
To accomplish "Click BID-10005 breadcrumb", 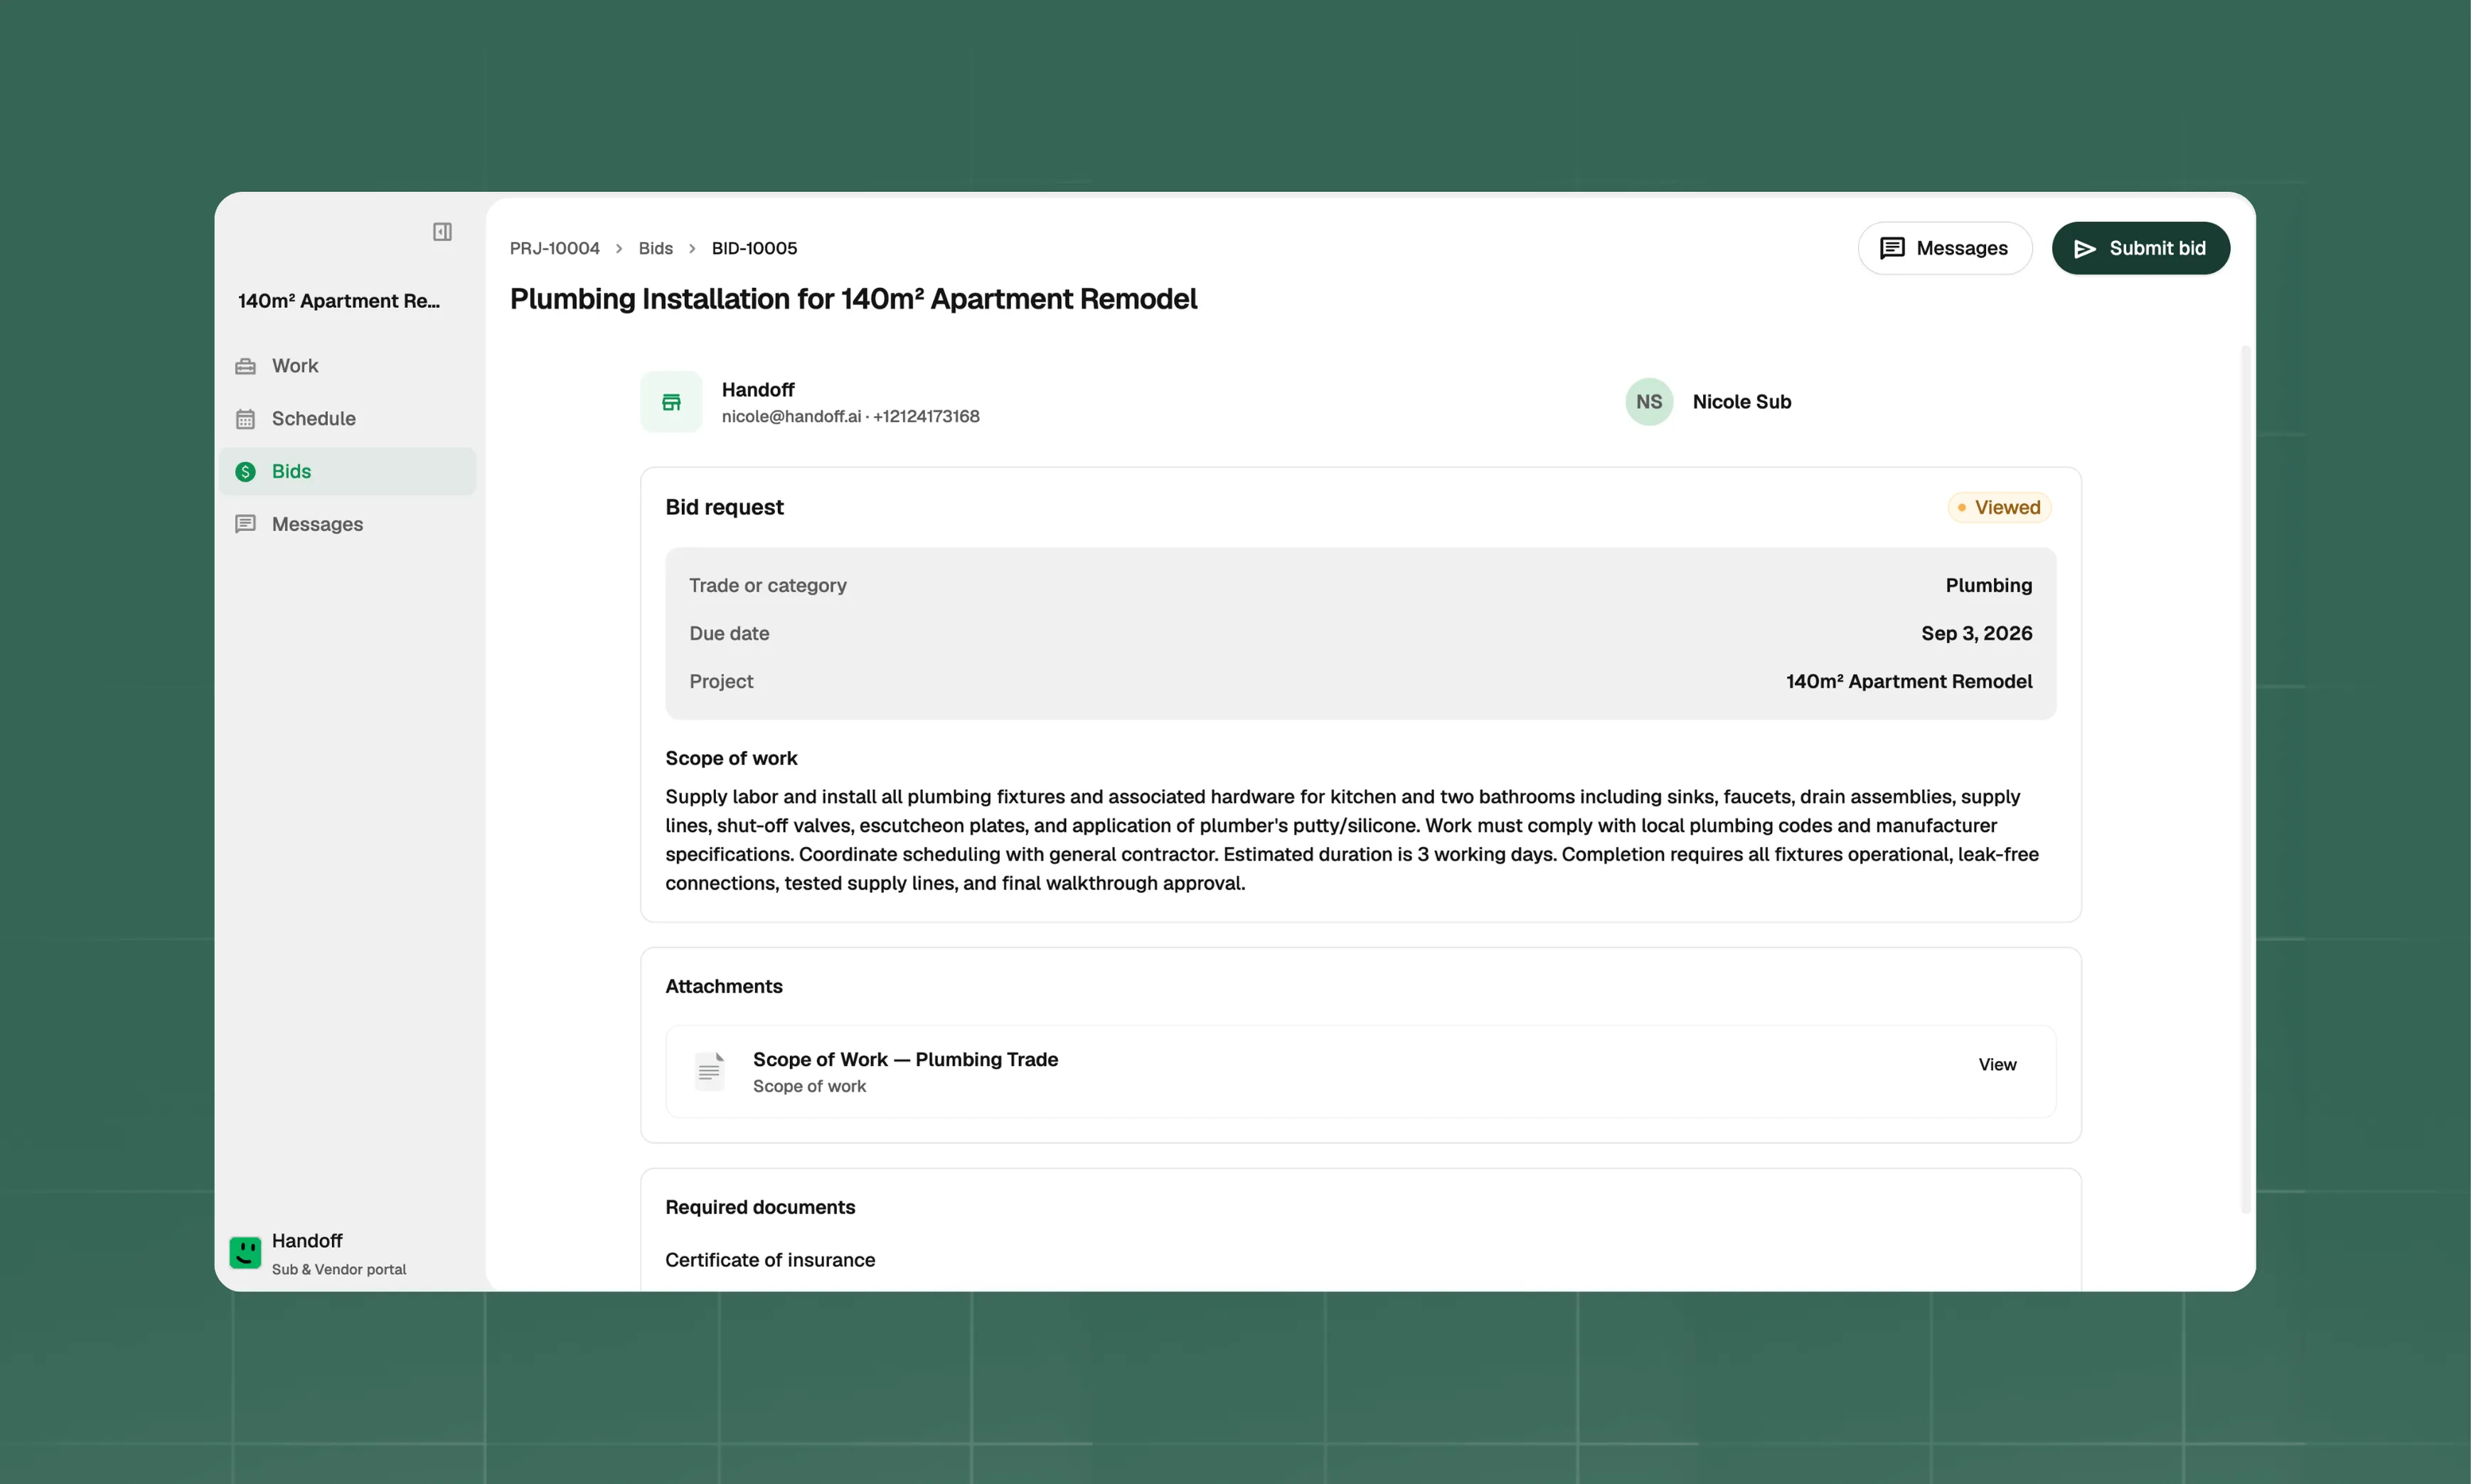I will coord(754,248).
